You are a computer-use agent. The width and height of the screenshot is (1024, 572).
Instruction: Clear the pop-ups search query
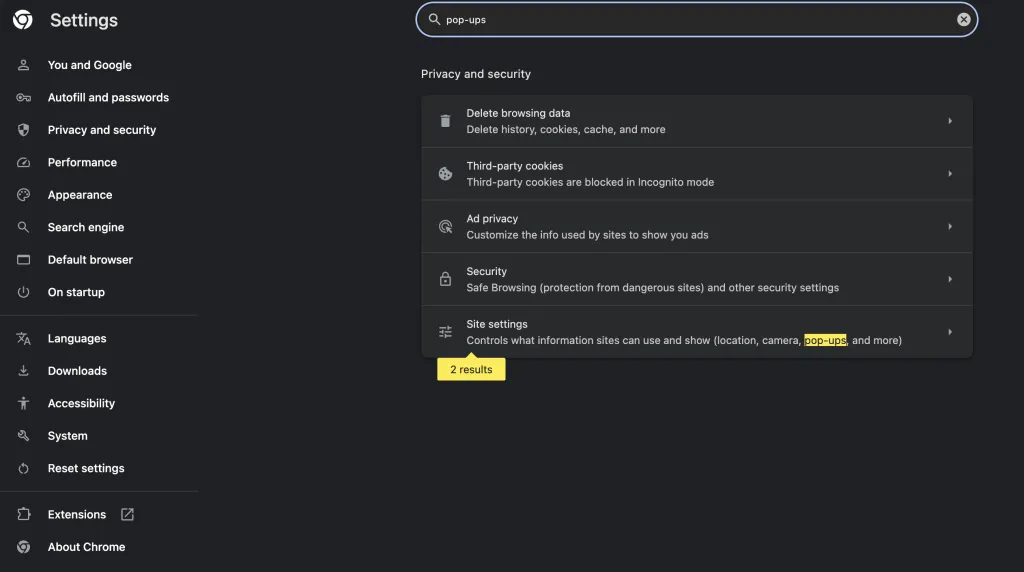[x=963, y=19]
